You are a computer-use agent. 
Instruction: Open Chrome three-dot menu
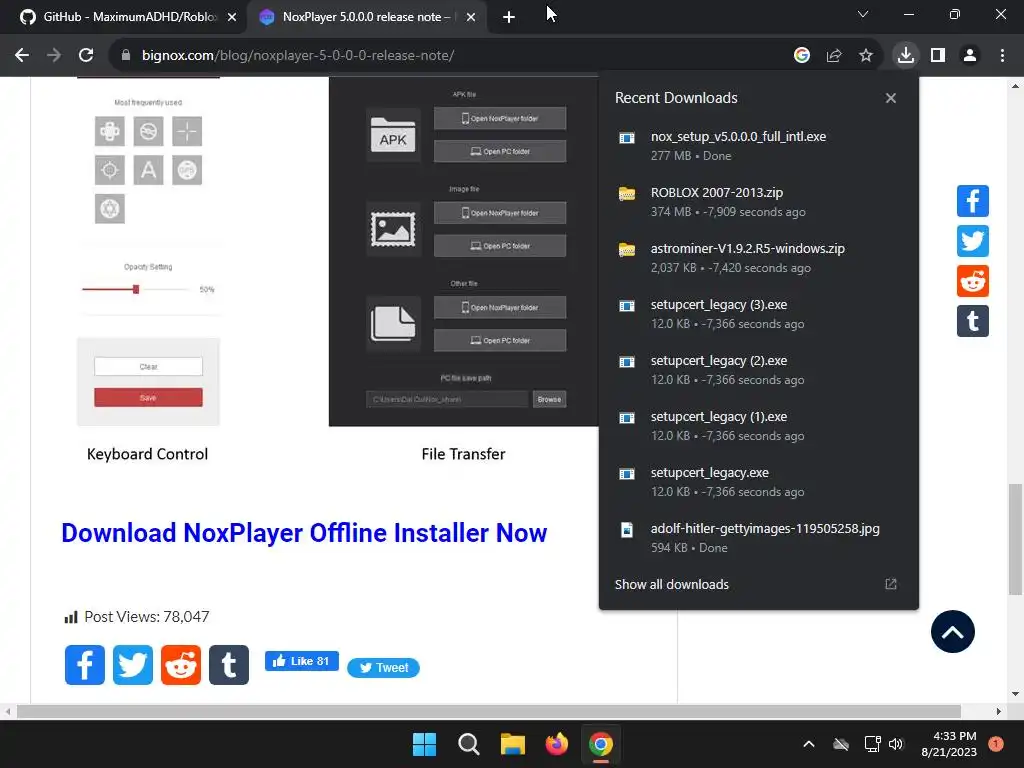(x=1002, y=56)
